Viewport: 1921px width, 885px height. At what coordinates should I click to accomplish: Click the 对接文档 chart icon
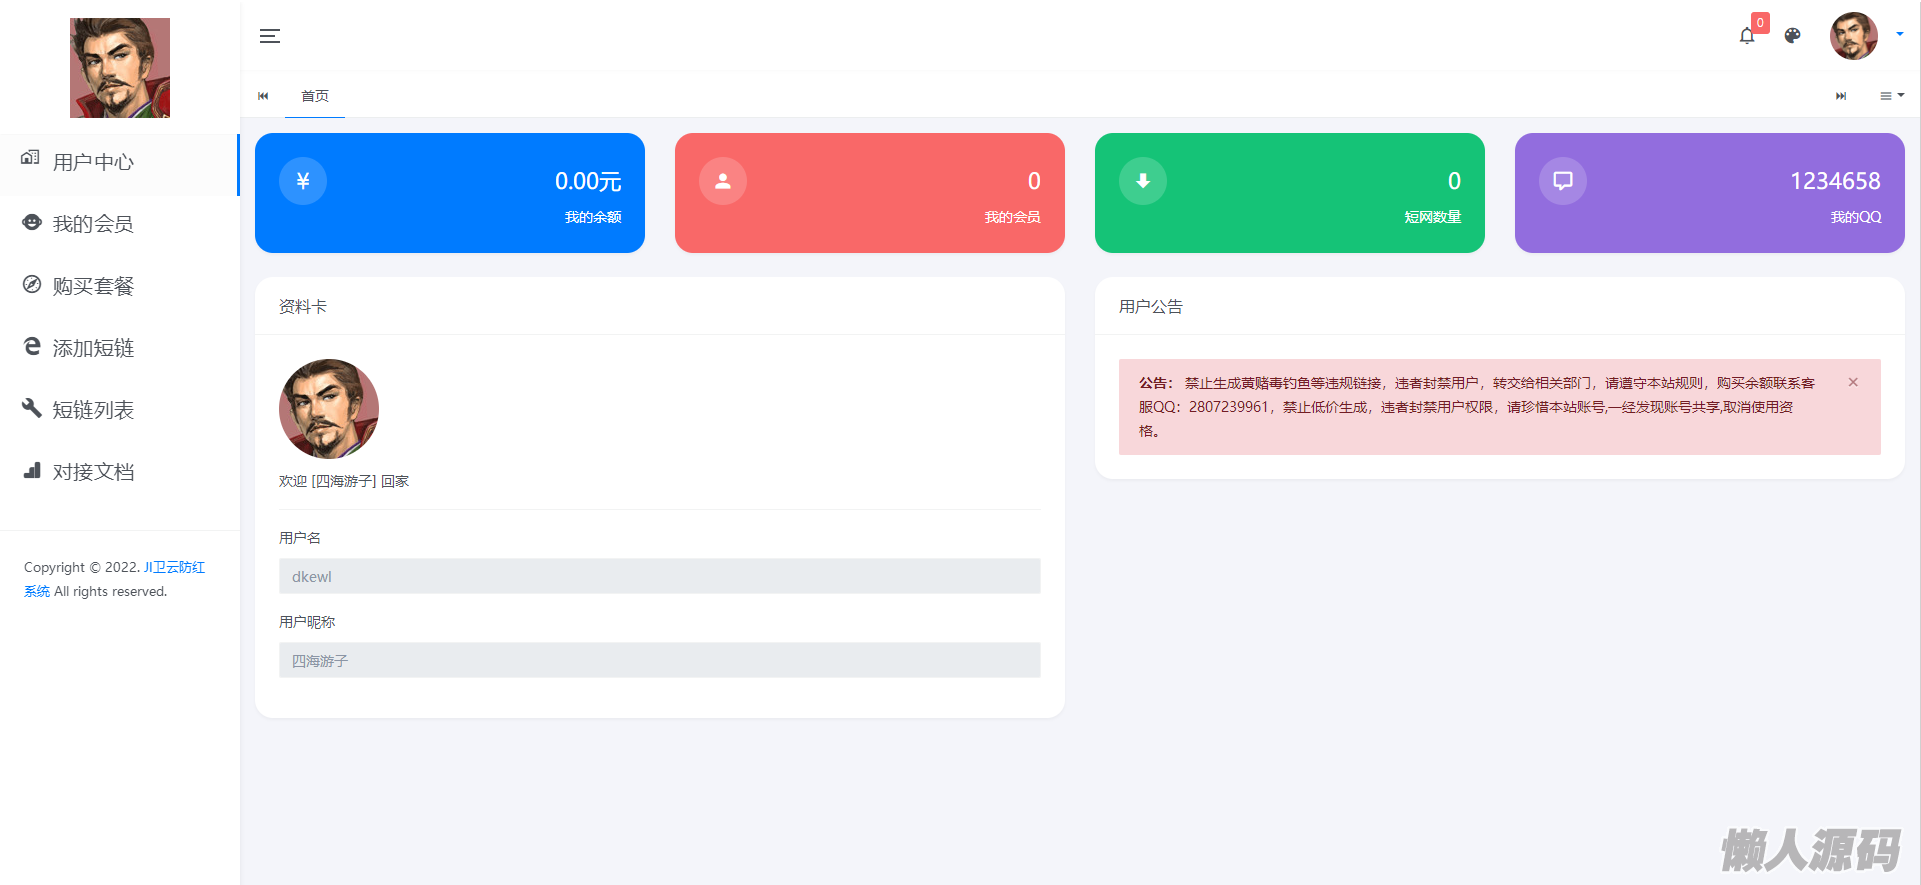pyautogui.click(x=32, y=470)
